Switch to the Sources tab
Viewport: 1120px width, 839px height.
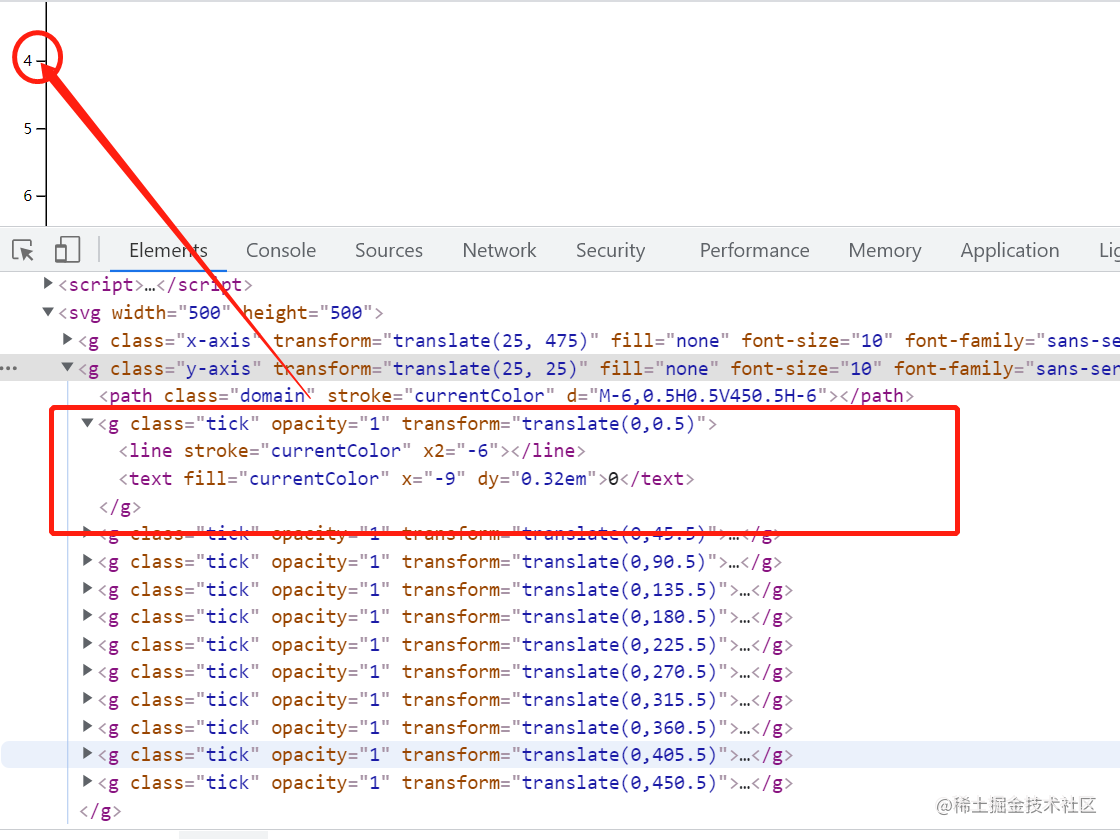tap(389, 250)
